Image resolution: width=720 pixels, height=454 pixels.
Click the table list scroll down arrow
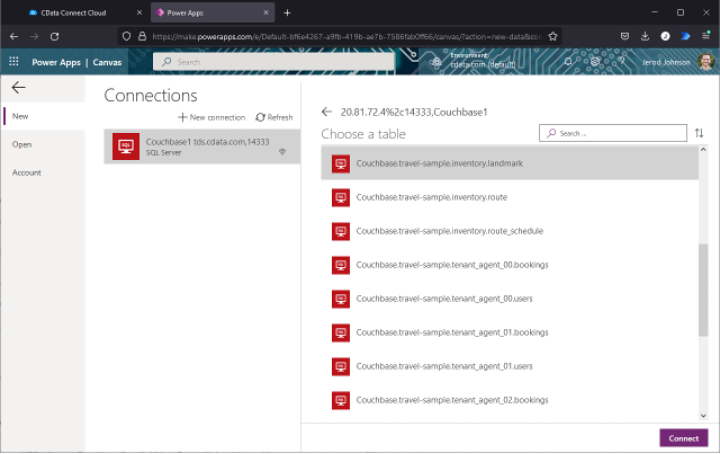tap(703, 416)
